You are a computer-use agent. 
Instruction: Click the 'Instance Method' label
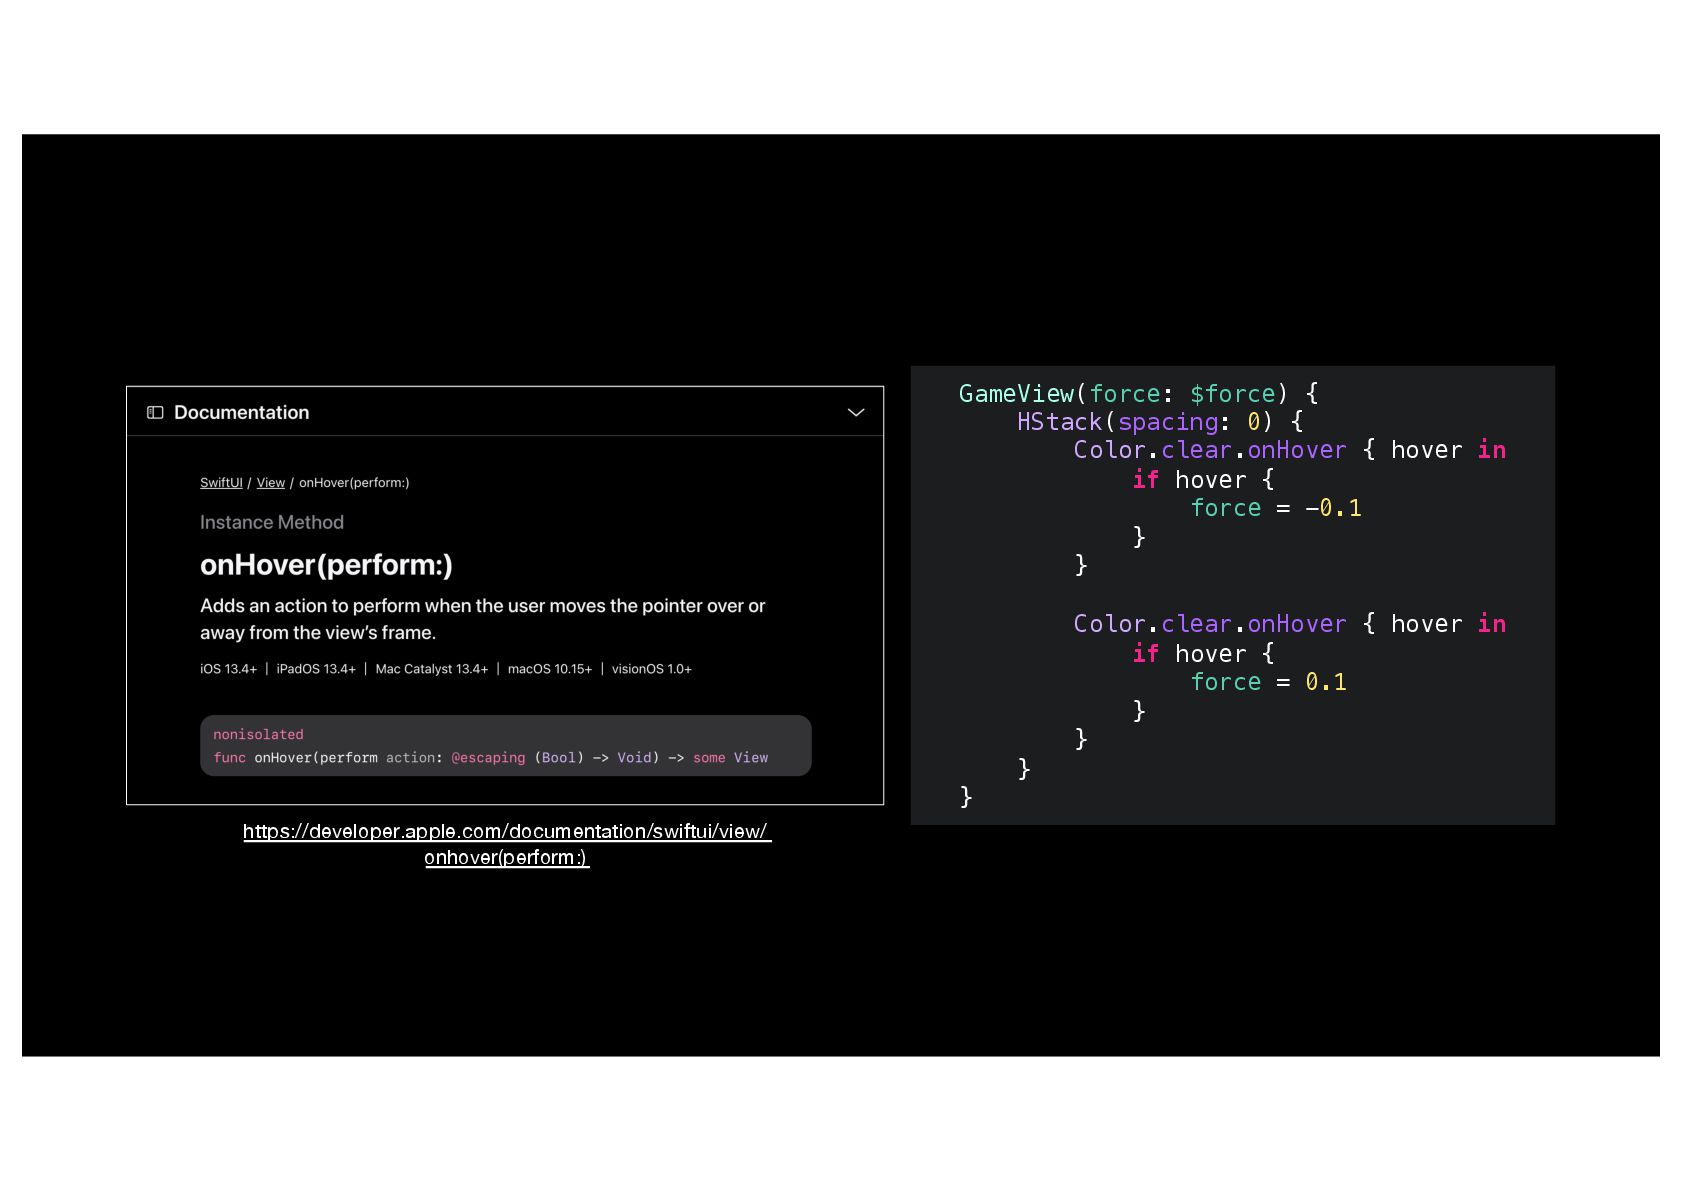pos(272,522)
